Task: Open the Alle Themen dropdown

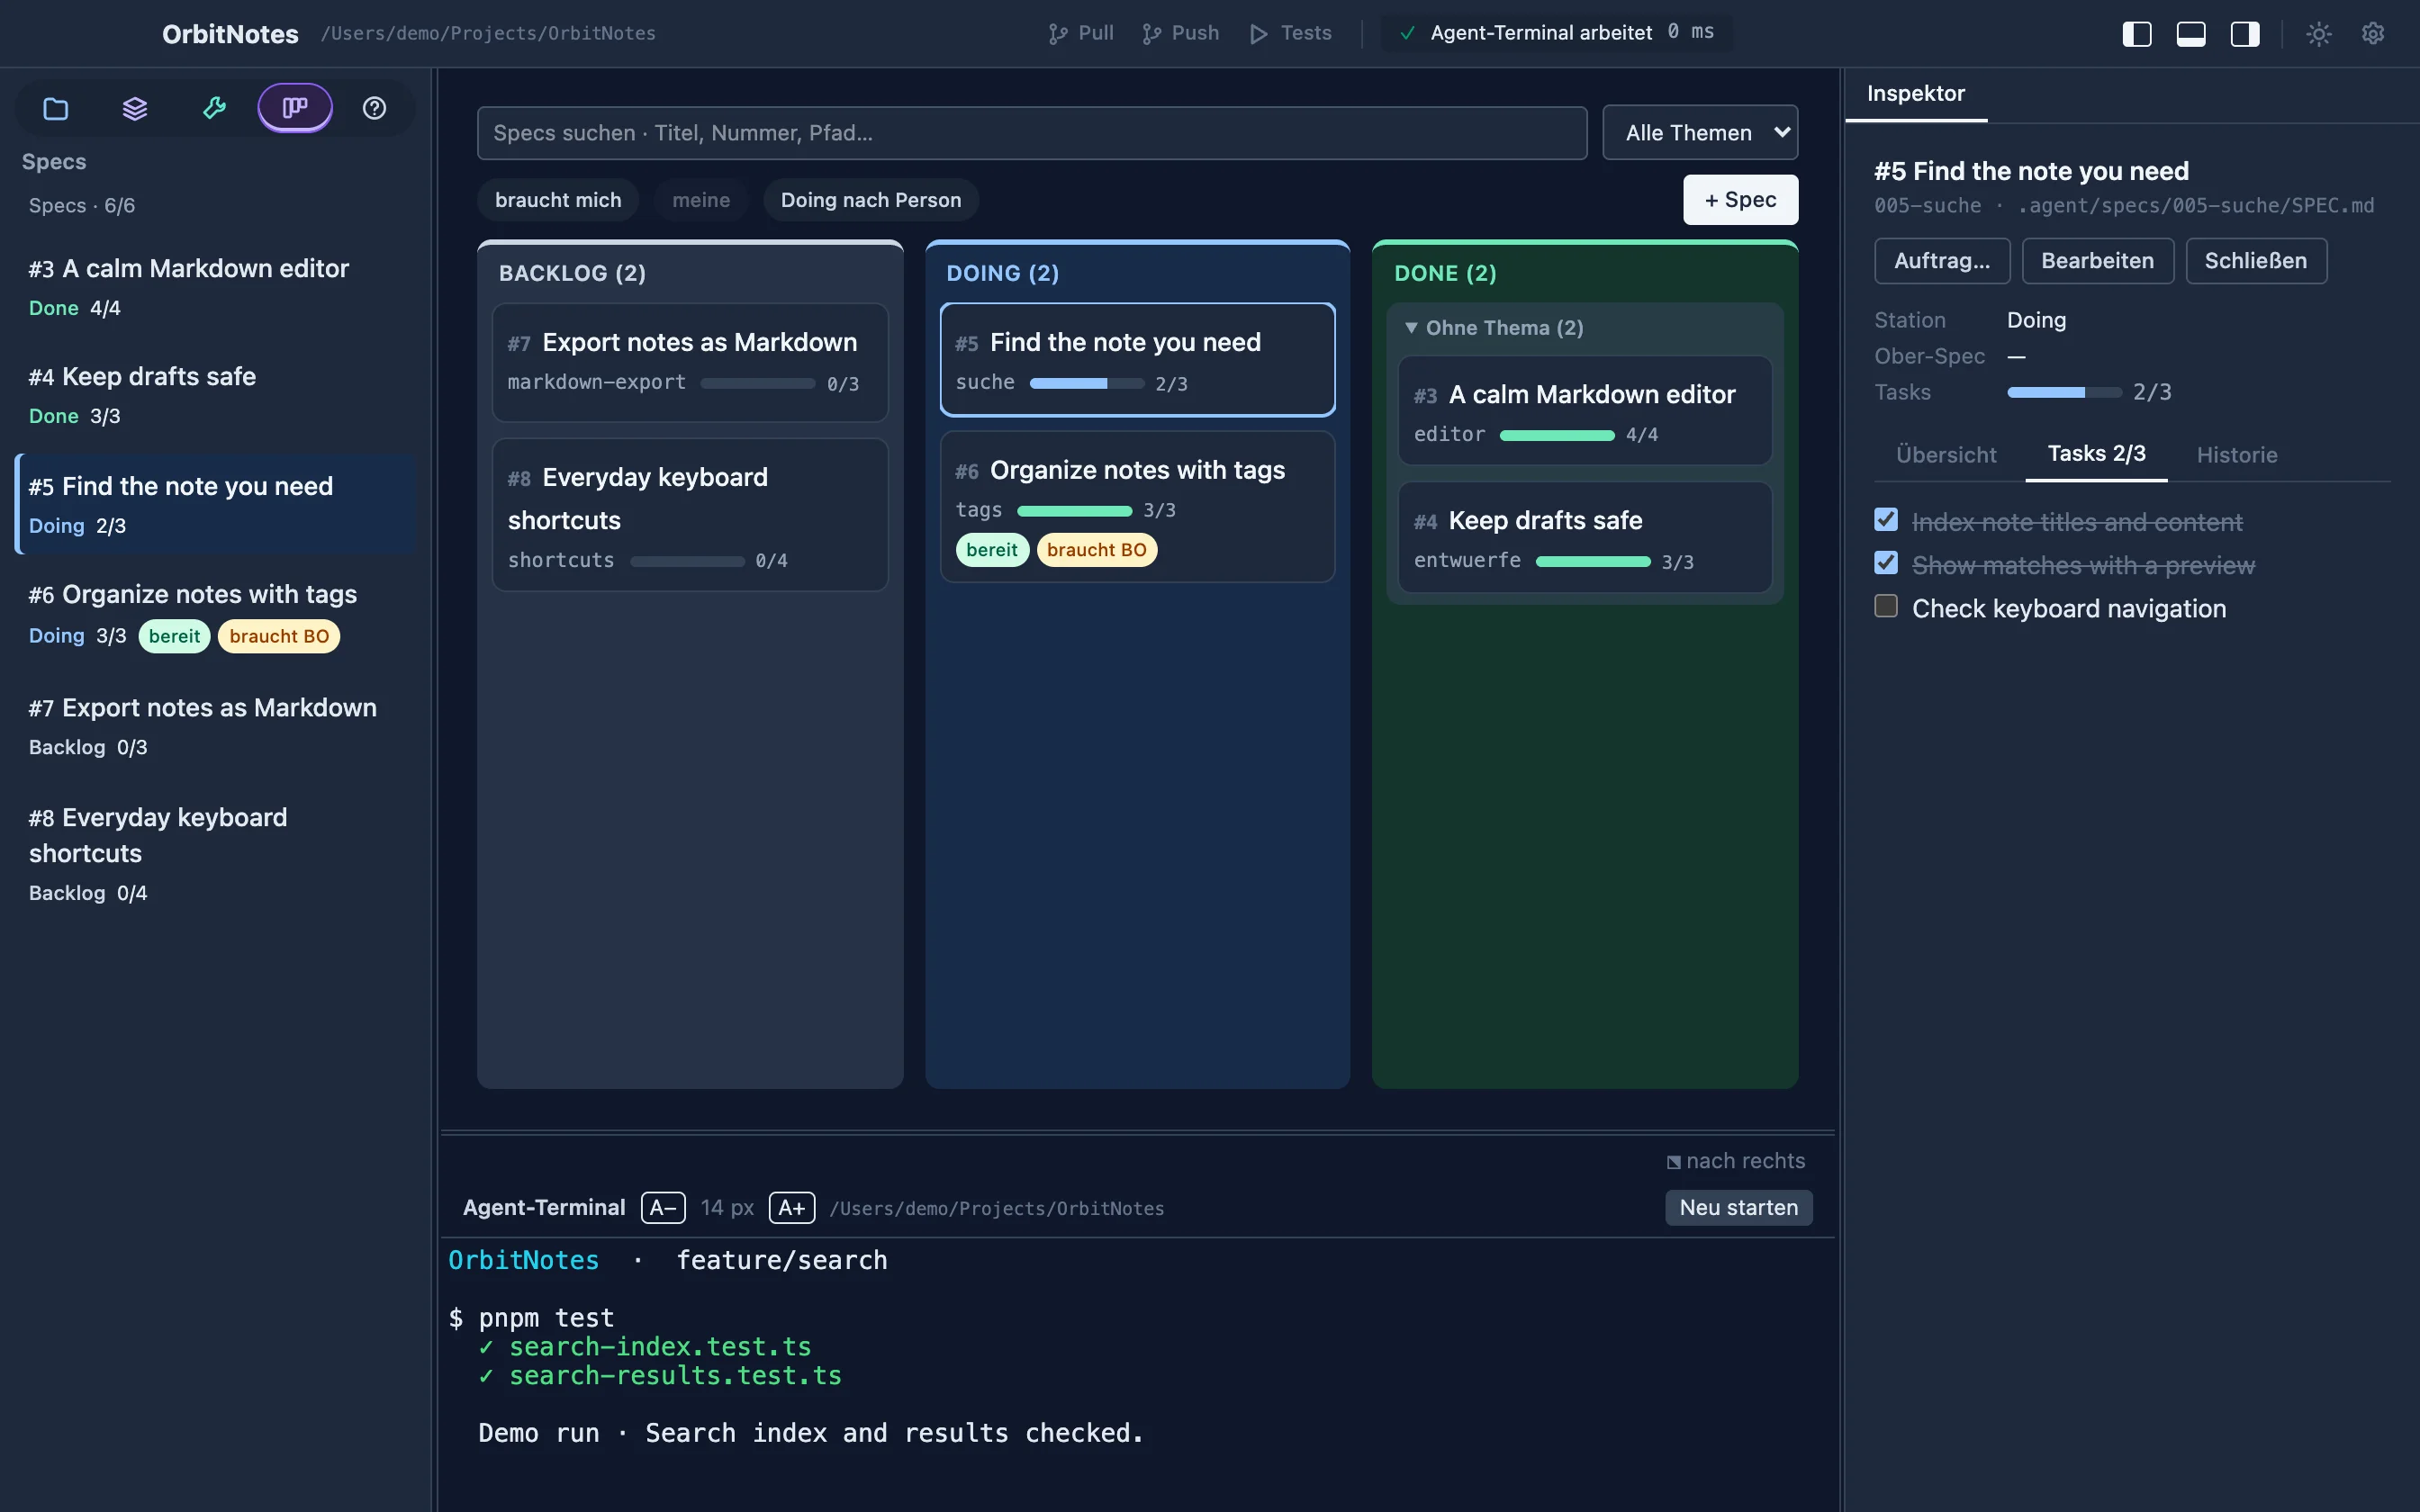Action: (x=1700, y=133)
